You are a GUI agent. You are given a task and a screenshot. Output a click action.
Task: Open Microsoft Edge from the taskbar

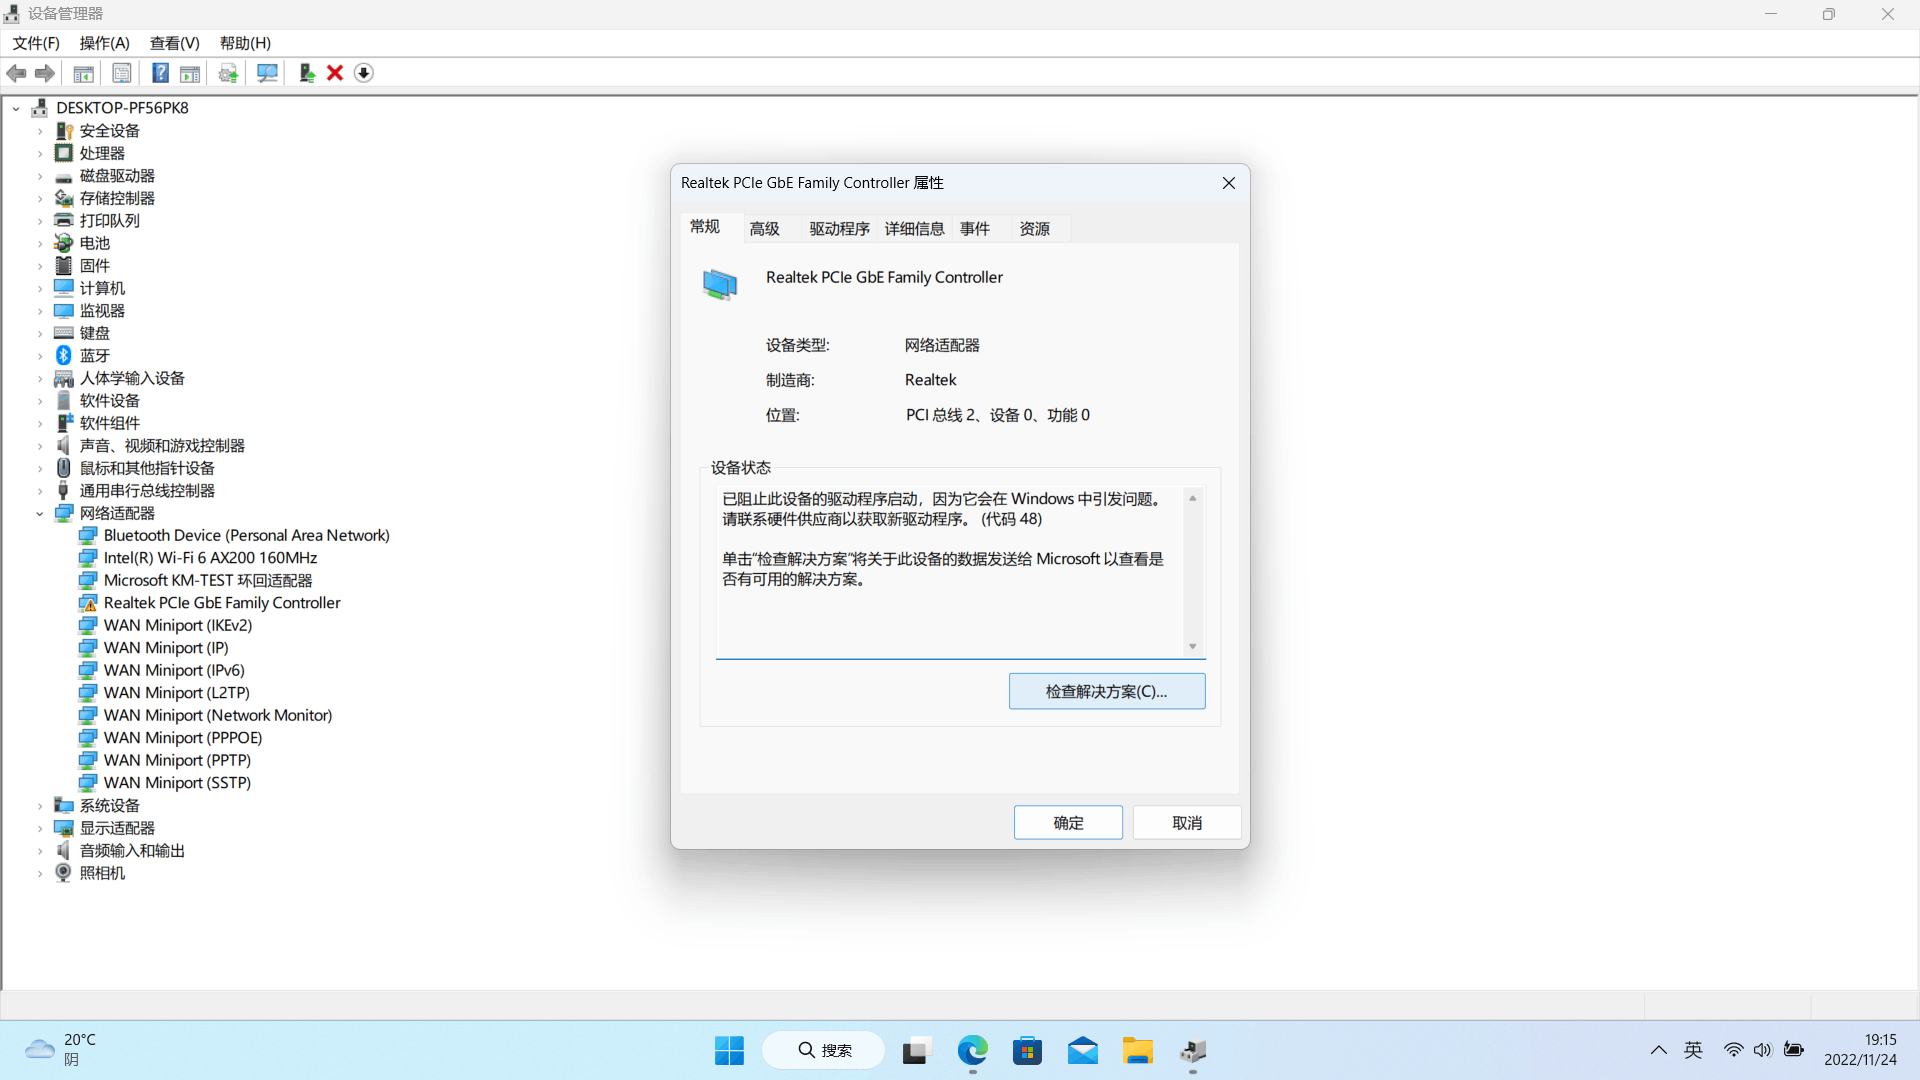972,1051
